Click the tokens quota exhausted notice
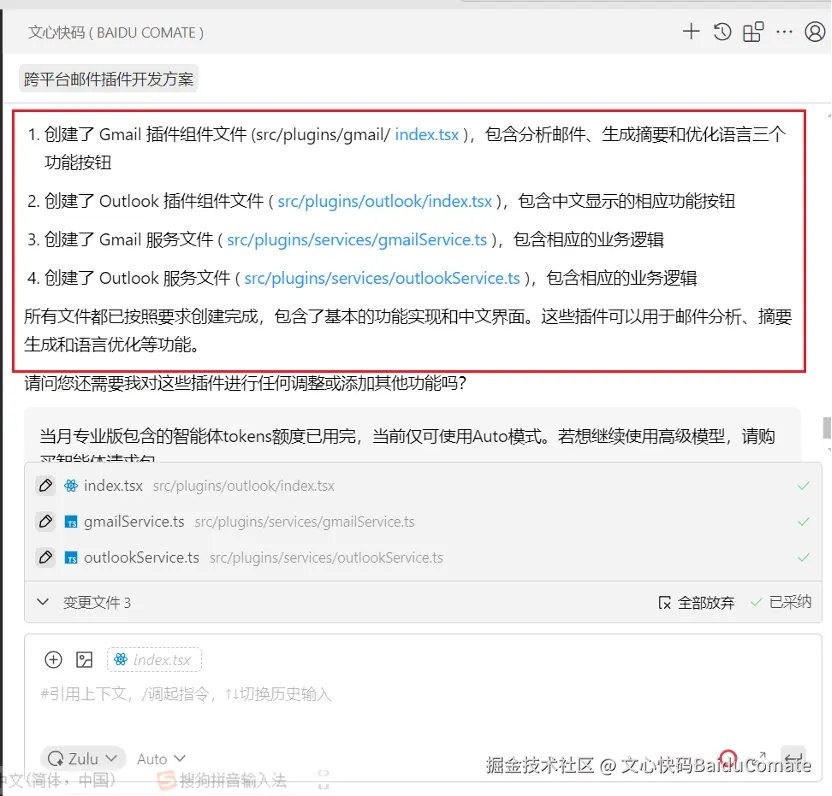The width and height of the screenshot is (832, 796). point(412,436)
